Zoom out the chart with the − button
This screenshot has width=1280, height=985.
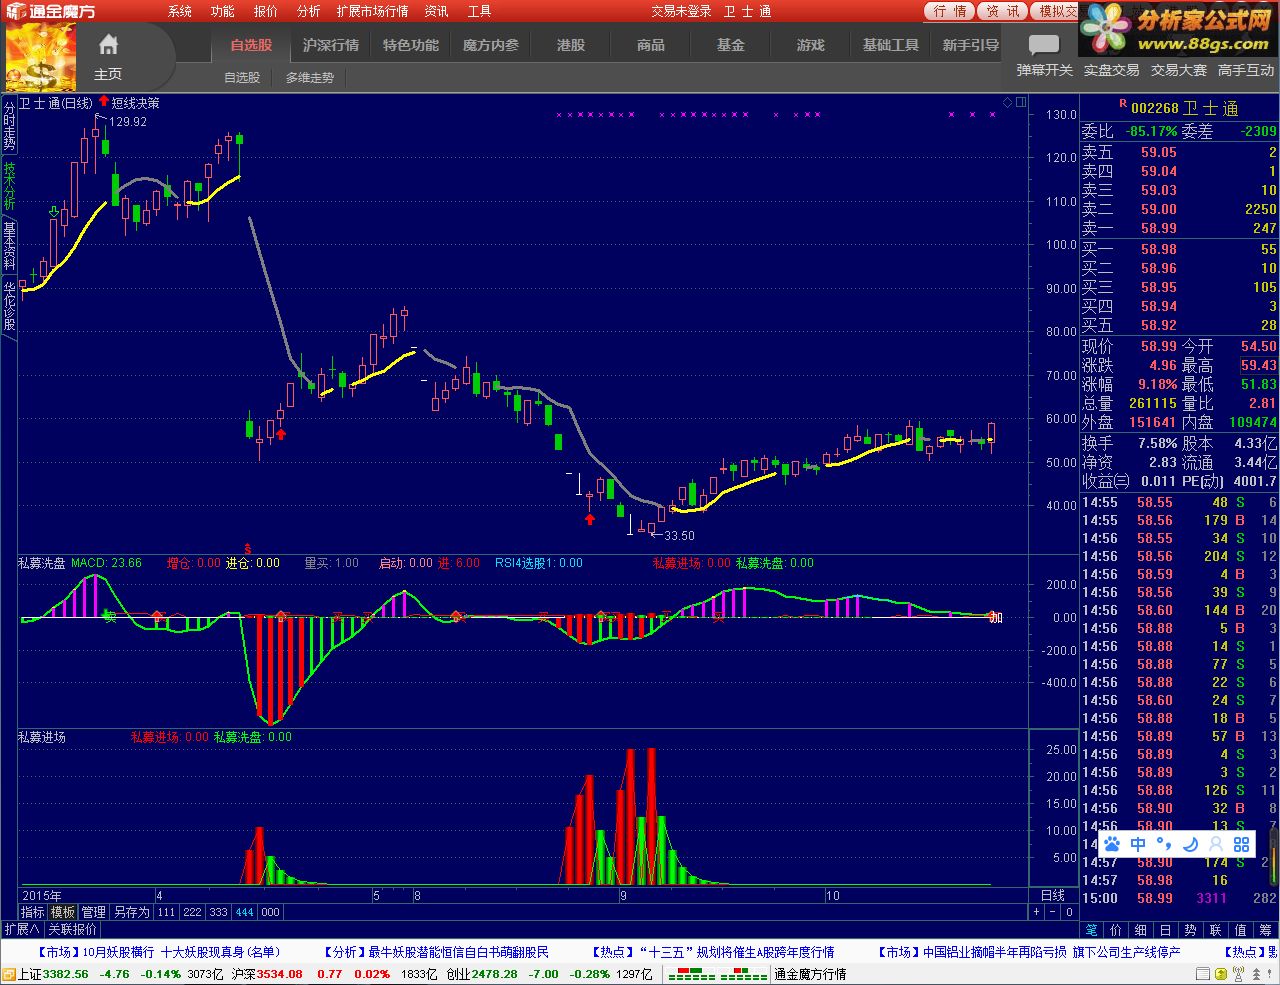[x=1053, y=912]
